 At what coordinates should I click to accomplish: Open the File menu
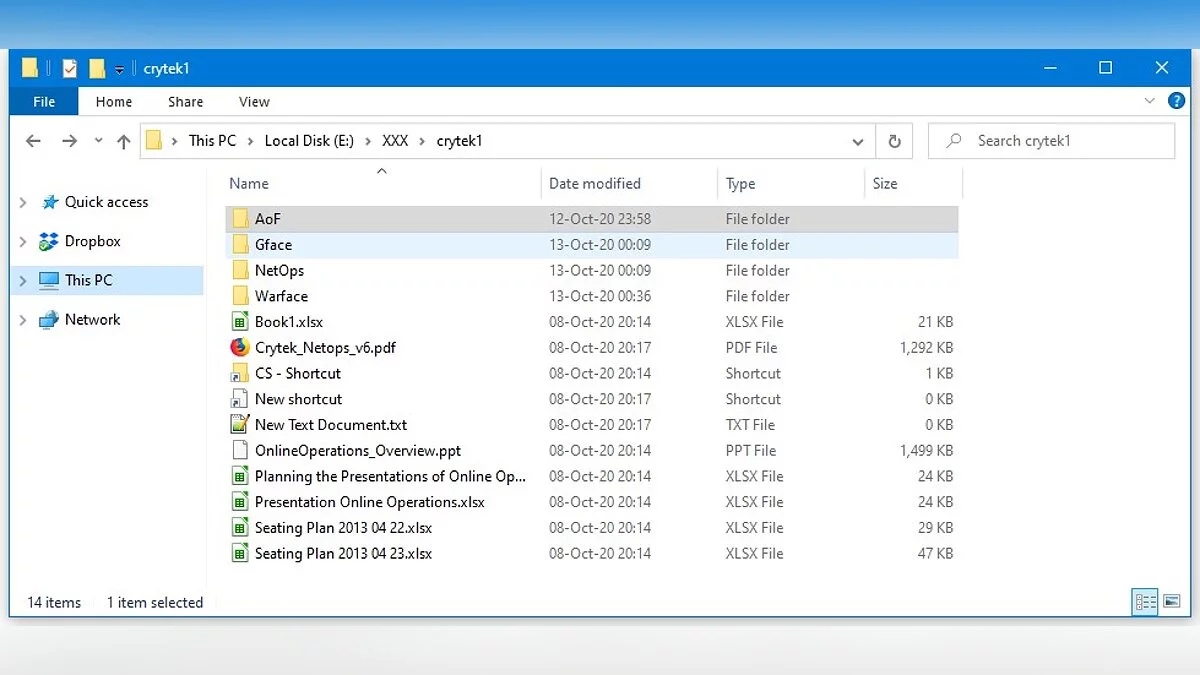[x=44, y=101]
